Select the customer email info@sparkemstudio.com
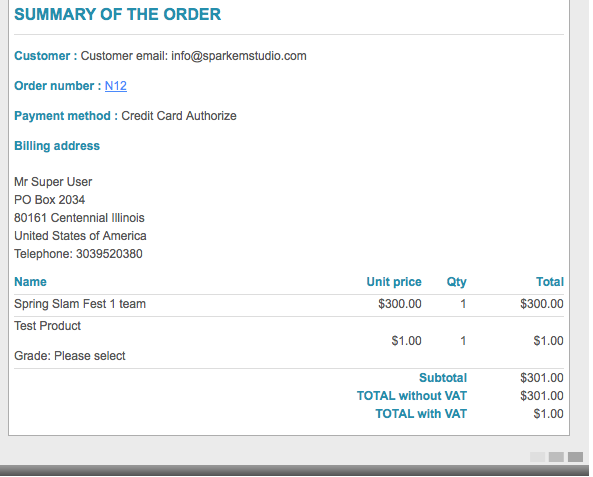Viewport: 593px width, 477px height. 239,56
